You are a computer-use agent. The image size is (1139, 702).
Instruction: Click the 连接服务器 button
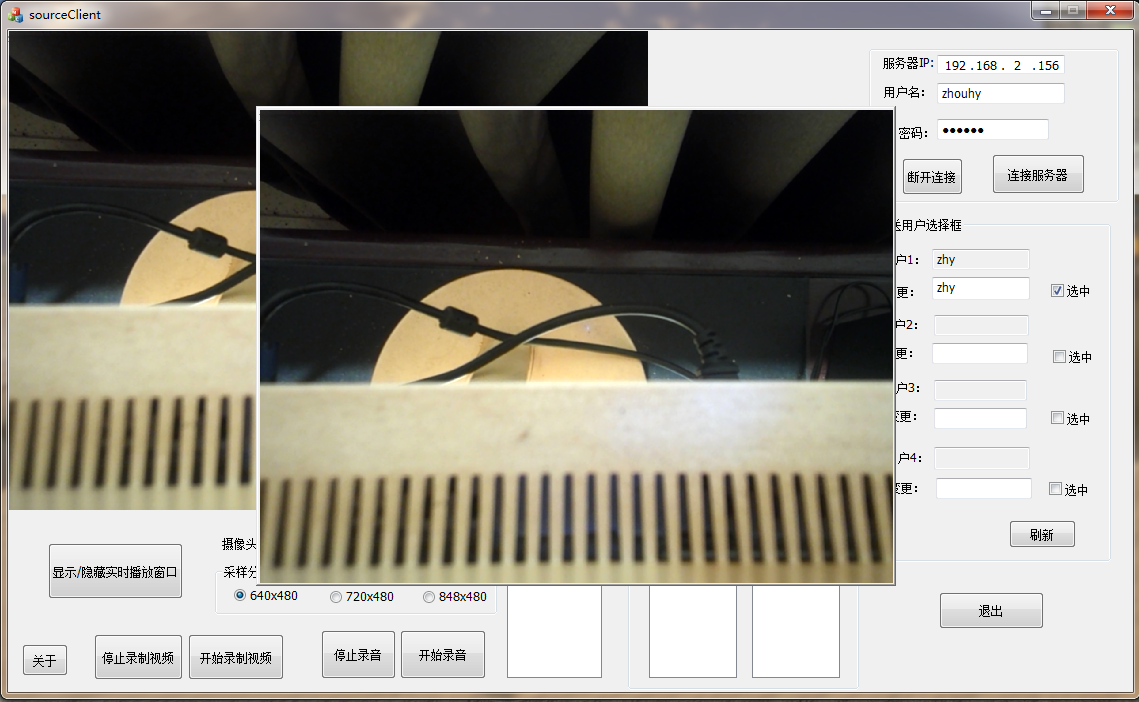pyautogui.click(x=1037, y=175)
